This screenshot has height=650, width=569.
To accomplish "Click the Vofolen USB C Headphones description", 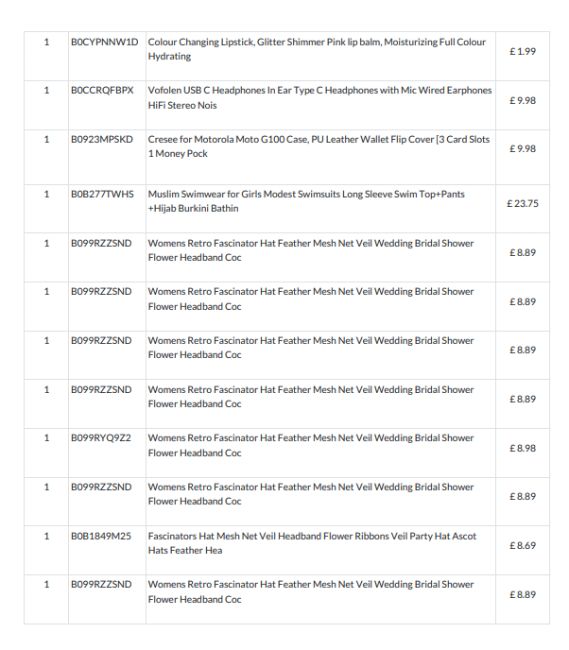I will click(x=320, y=98).
